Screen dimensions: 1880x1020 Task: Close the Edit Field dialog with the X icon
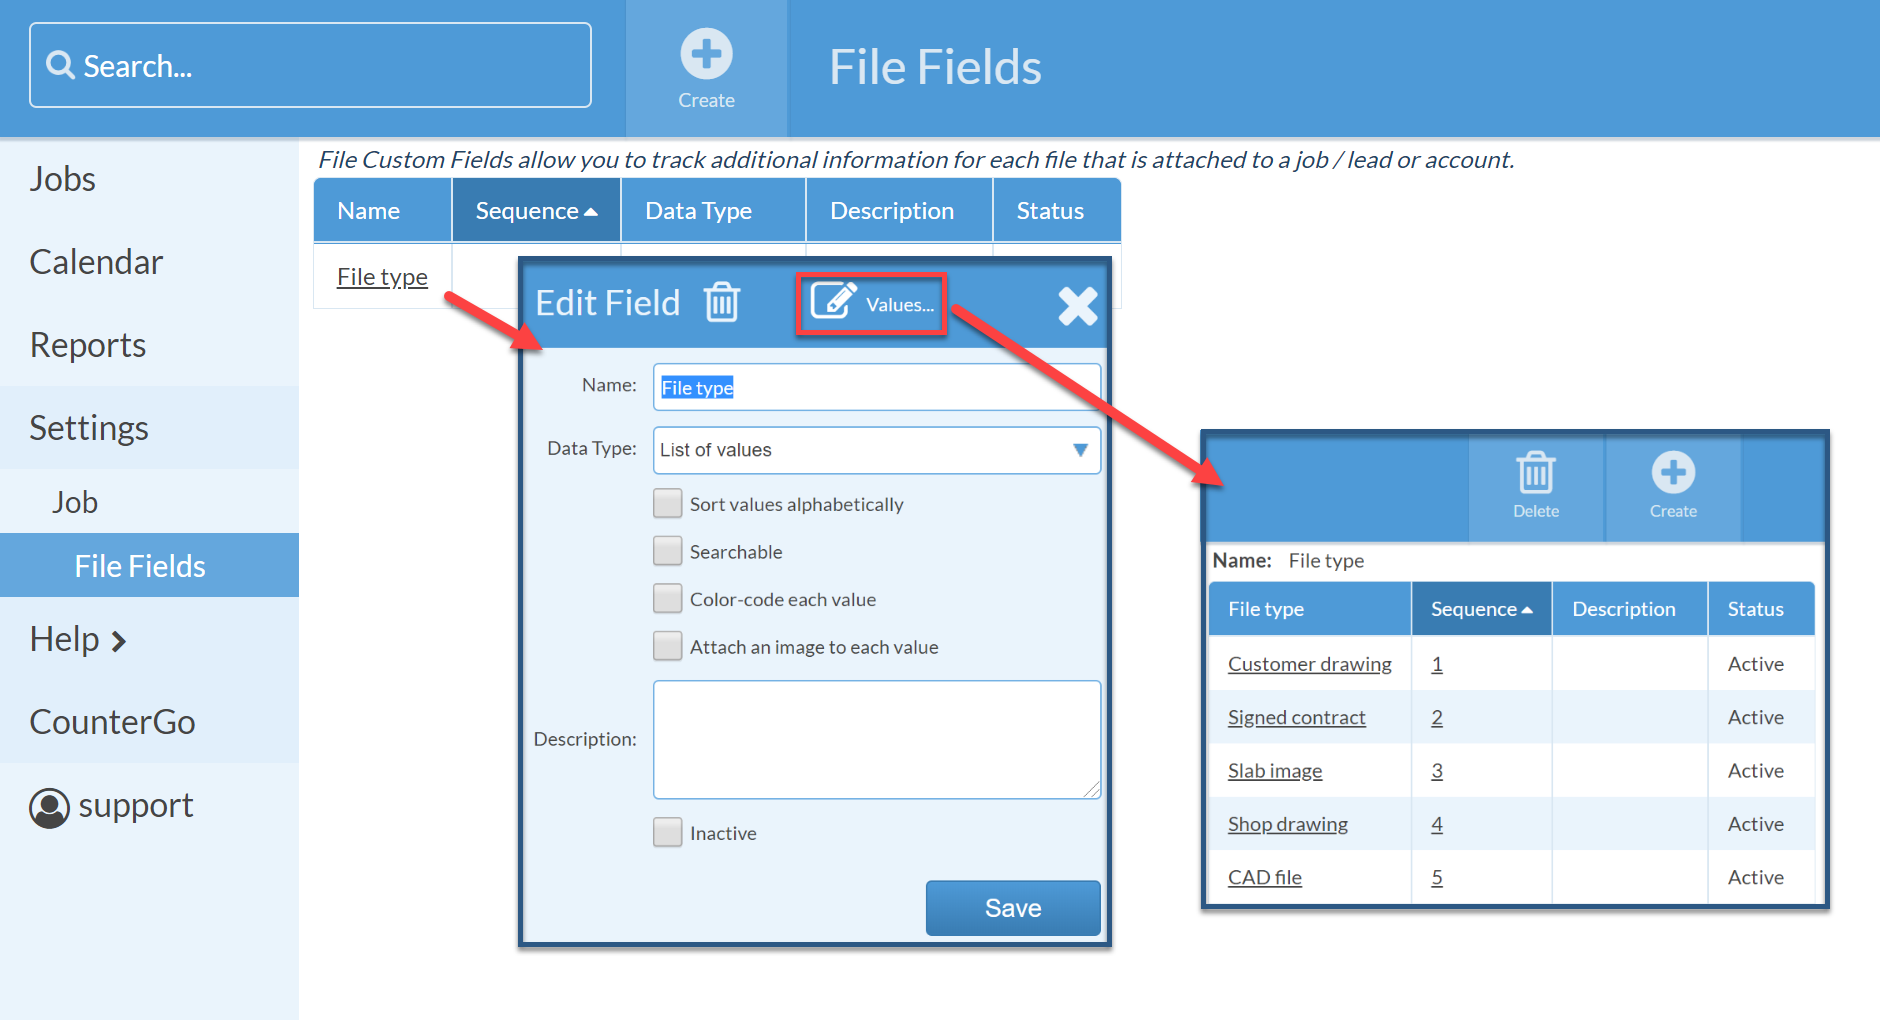point(1078,307)
